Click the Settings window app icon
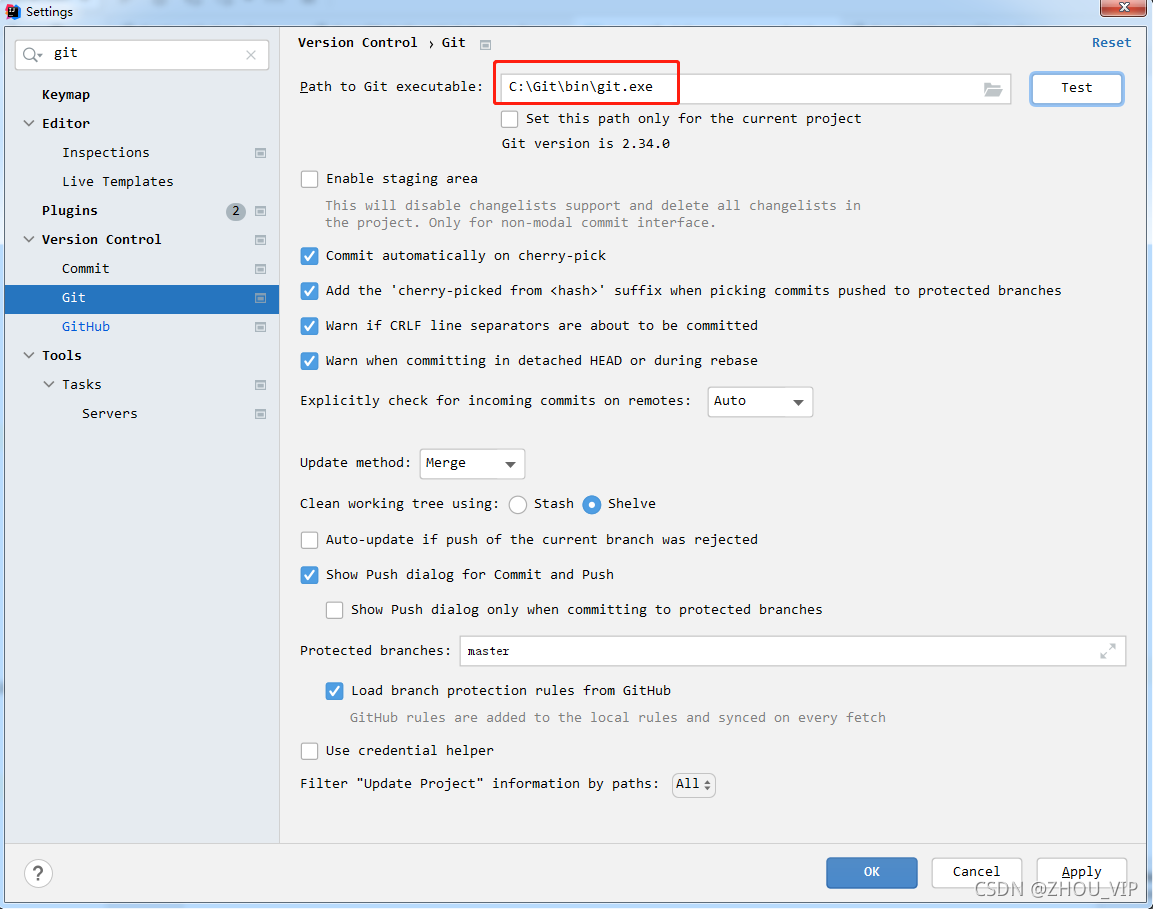This screenshot has height=909, width=1153. pyautogui.click(x=13, y=11)
